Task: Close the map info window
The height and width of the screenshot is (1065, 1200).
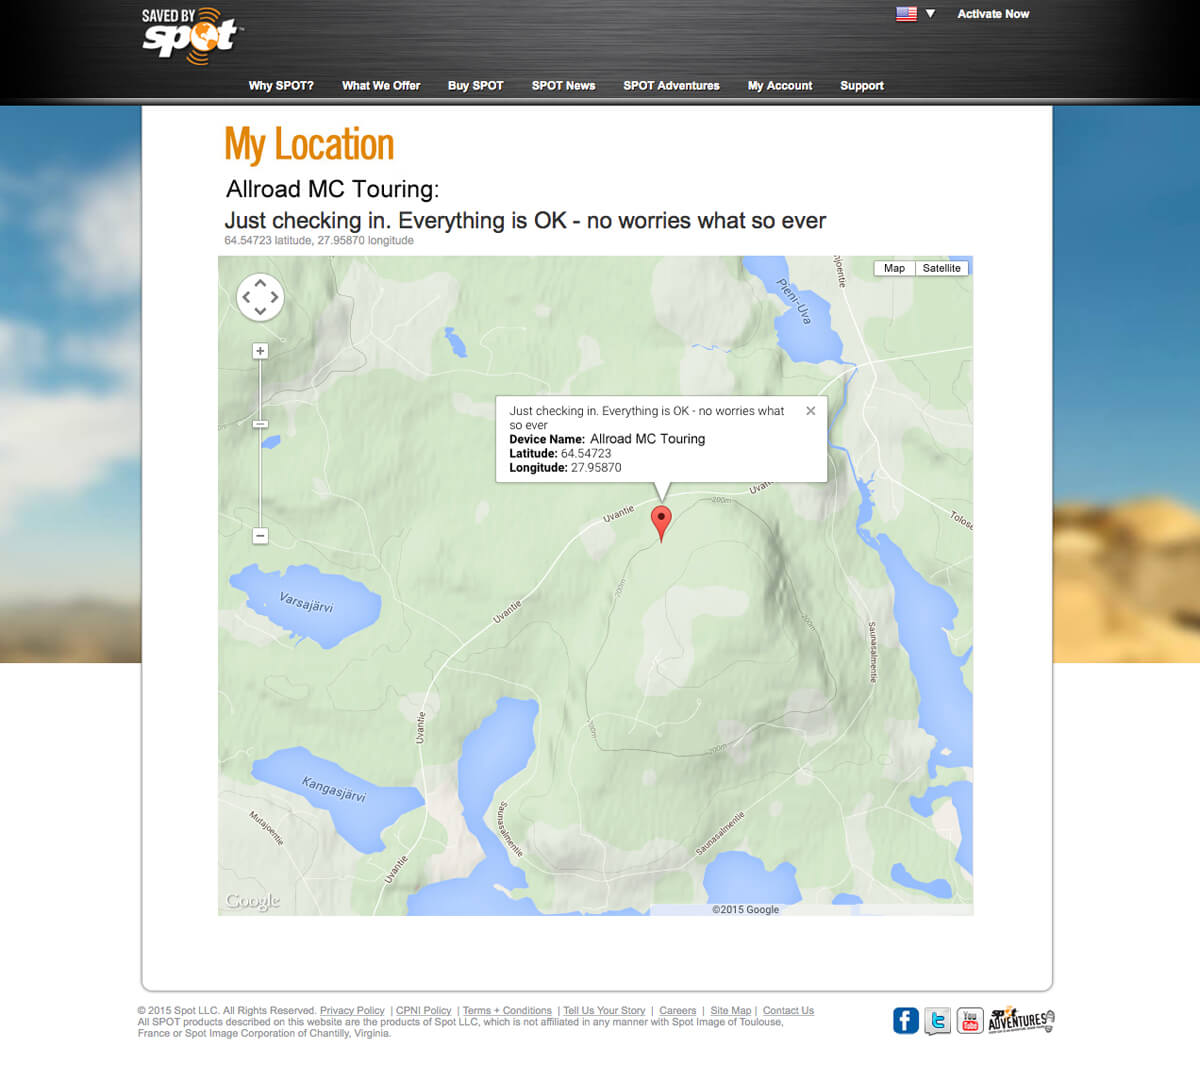Action: tap(811, 411)
